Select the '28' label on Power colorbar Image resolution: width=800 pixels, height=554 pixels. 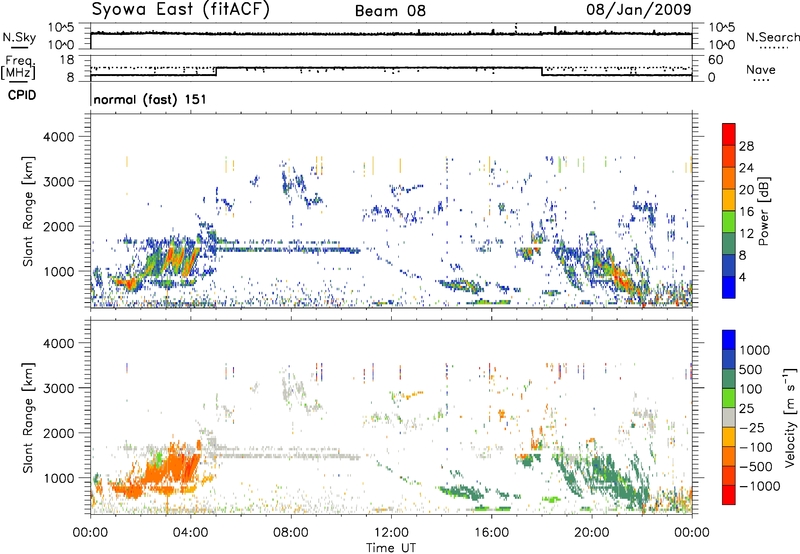coord(746,146)
